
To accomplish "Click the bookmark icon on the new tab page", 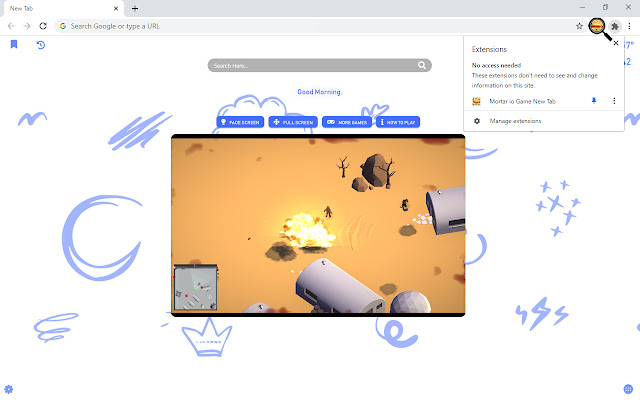I will 14,44.
